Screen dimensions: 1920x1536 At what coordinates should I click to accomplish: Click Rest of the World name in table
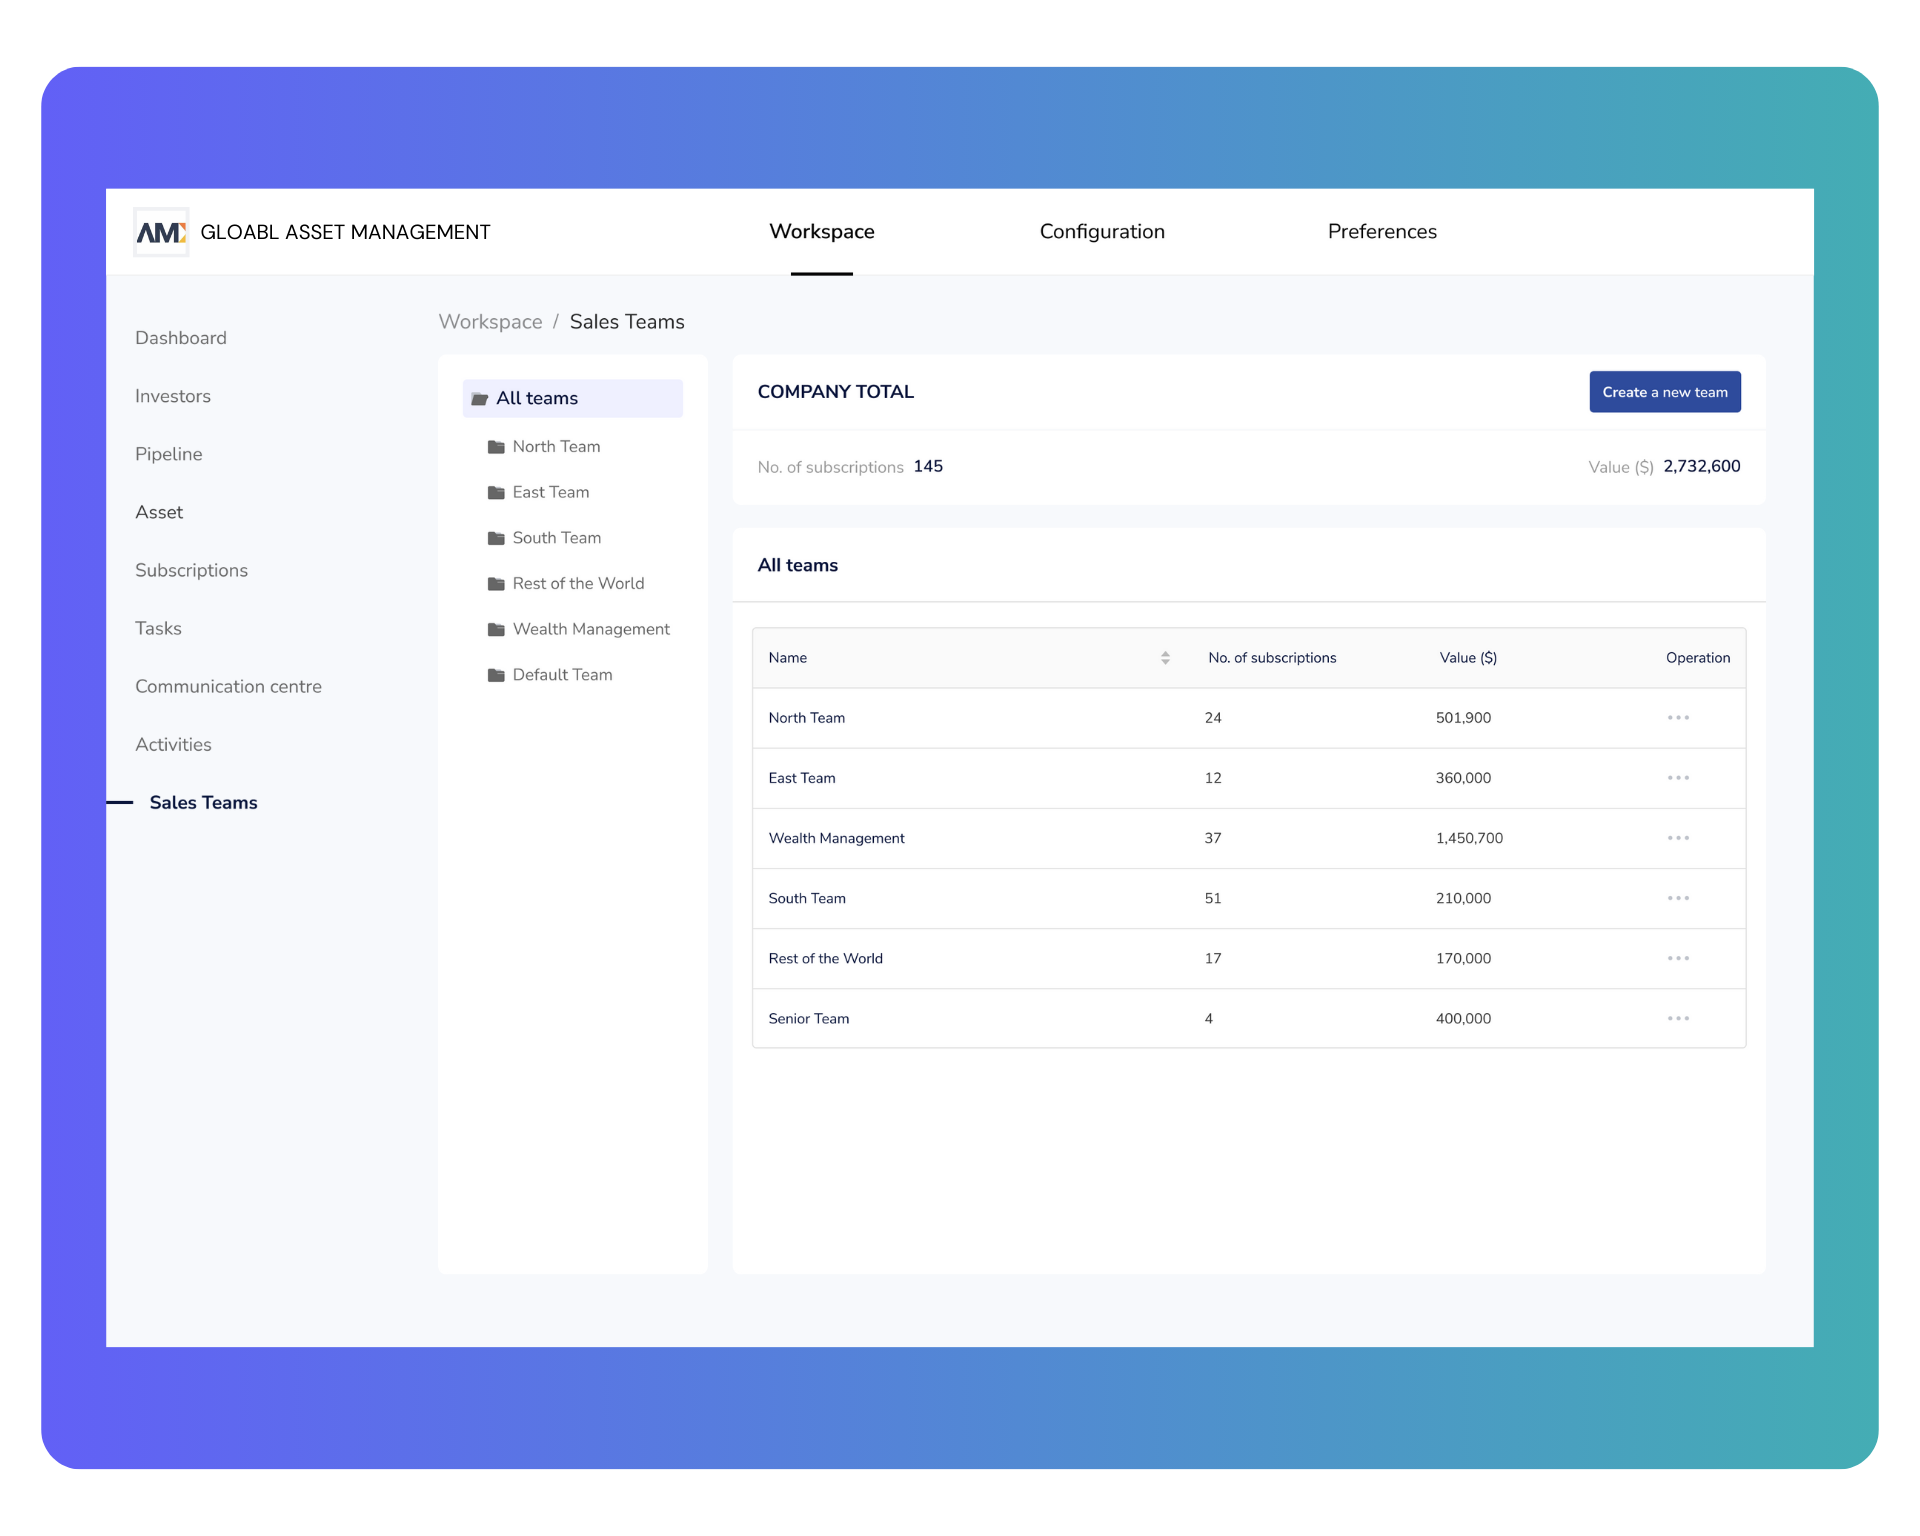[825, 958]
